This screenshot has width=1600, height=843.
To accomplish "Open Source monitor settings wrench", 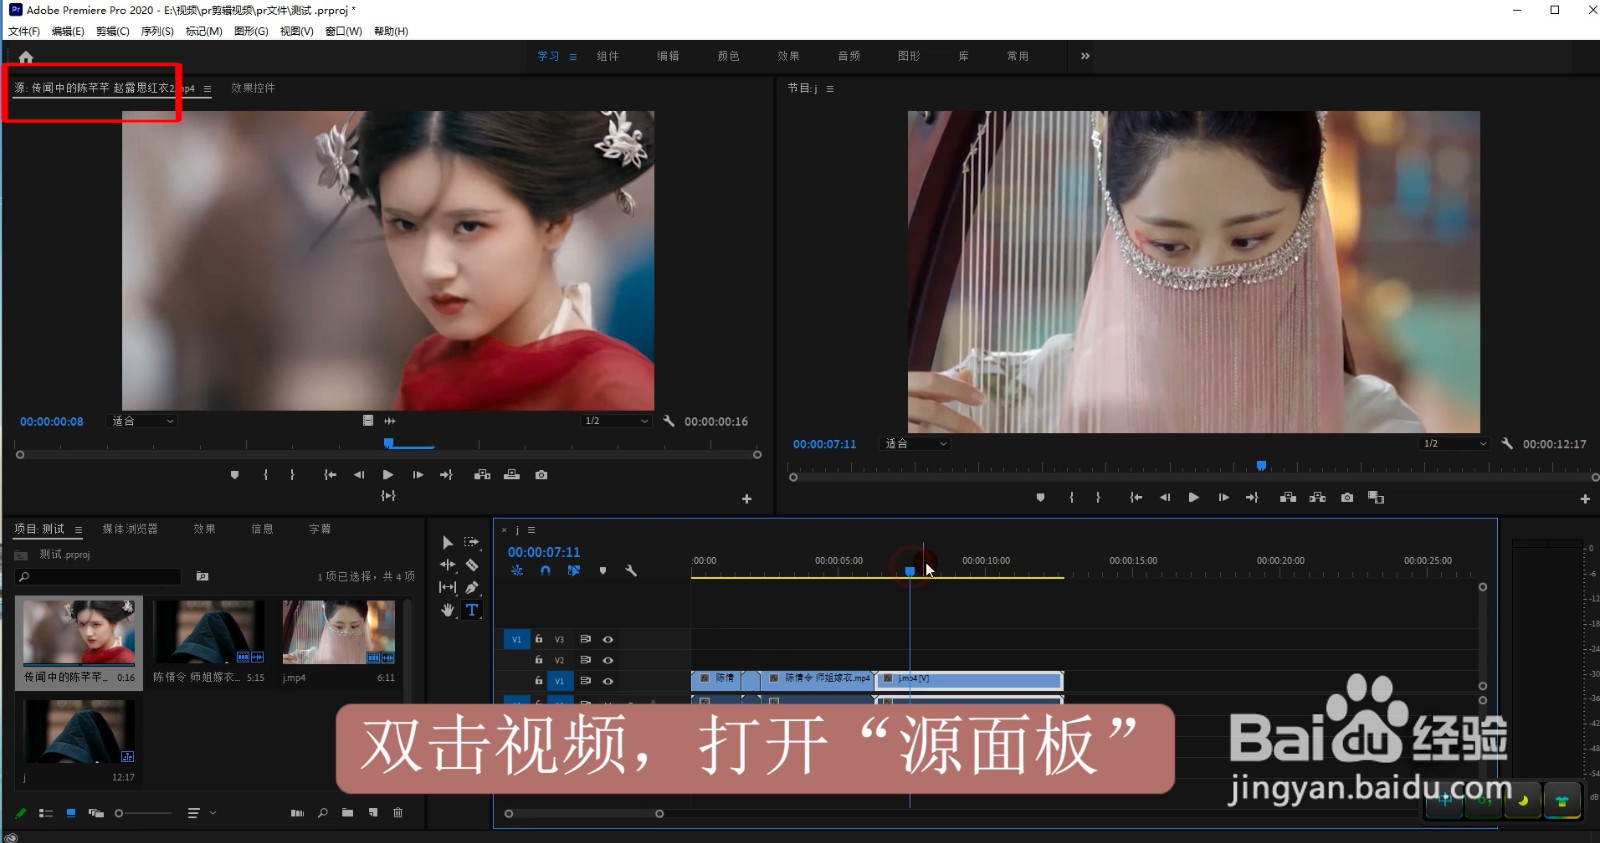I will tap(669, 421).
